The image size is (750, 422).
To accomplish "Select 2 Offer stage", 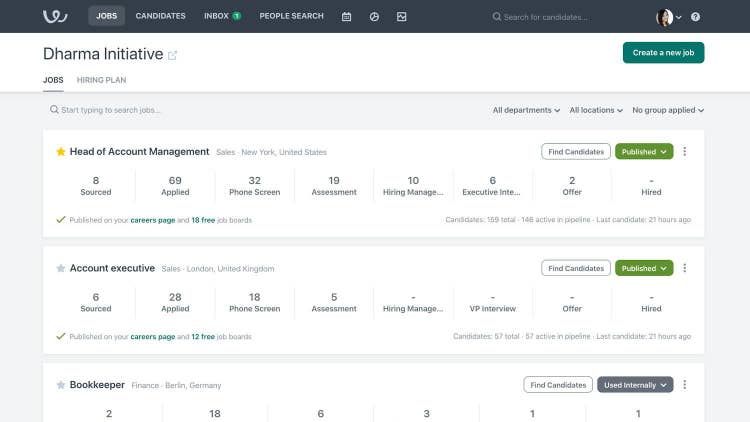I will 572,186.
